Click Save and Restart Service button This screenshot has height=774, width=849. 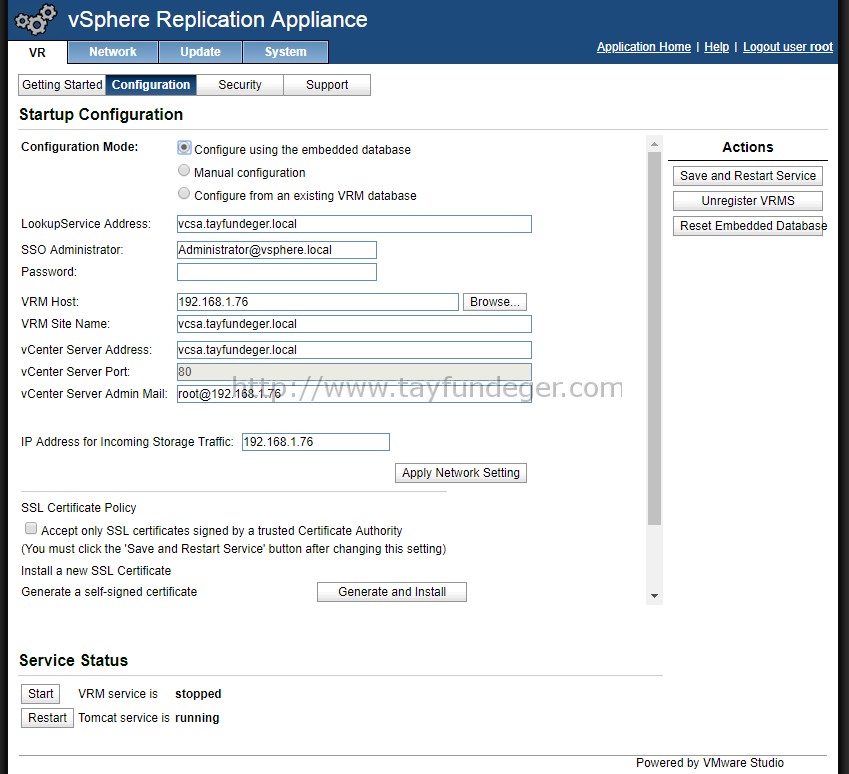coord(748,176)
